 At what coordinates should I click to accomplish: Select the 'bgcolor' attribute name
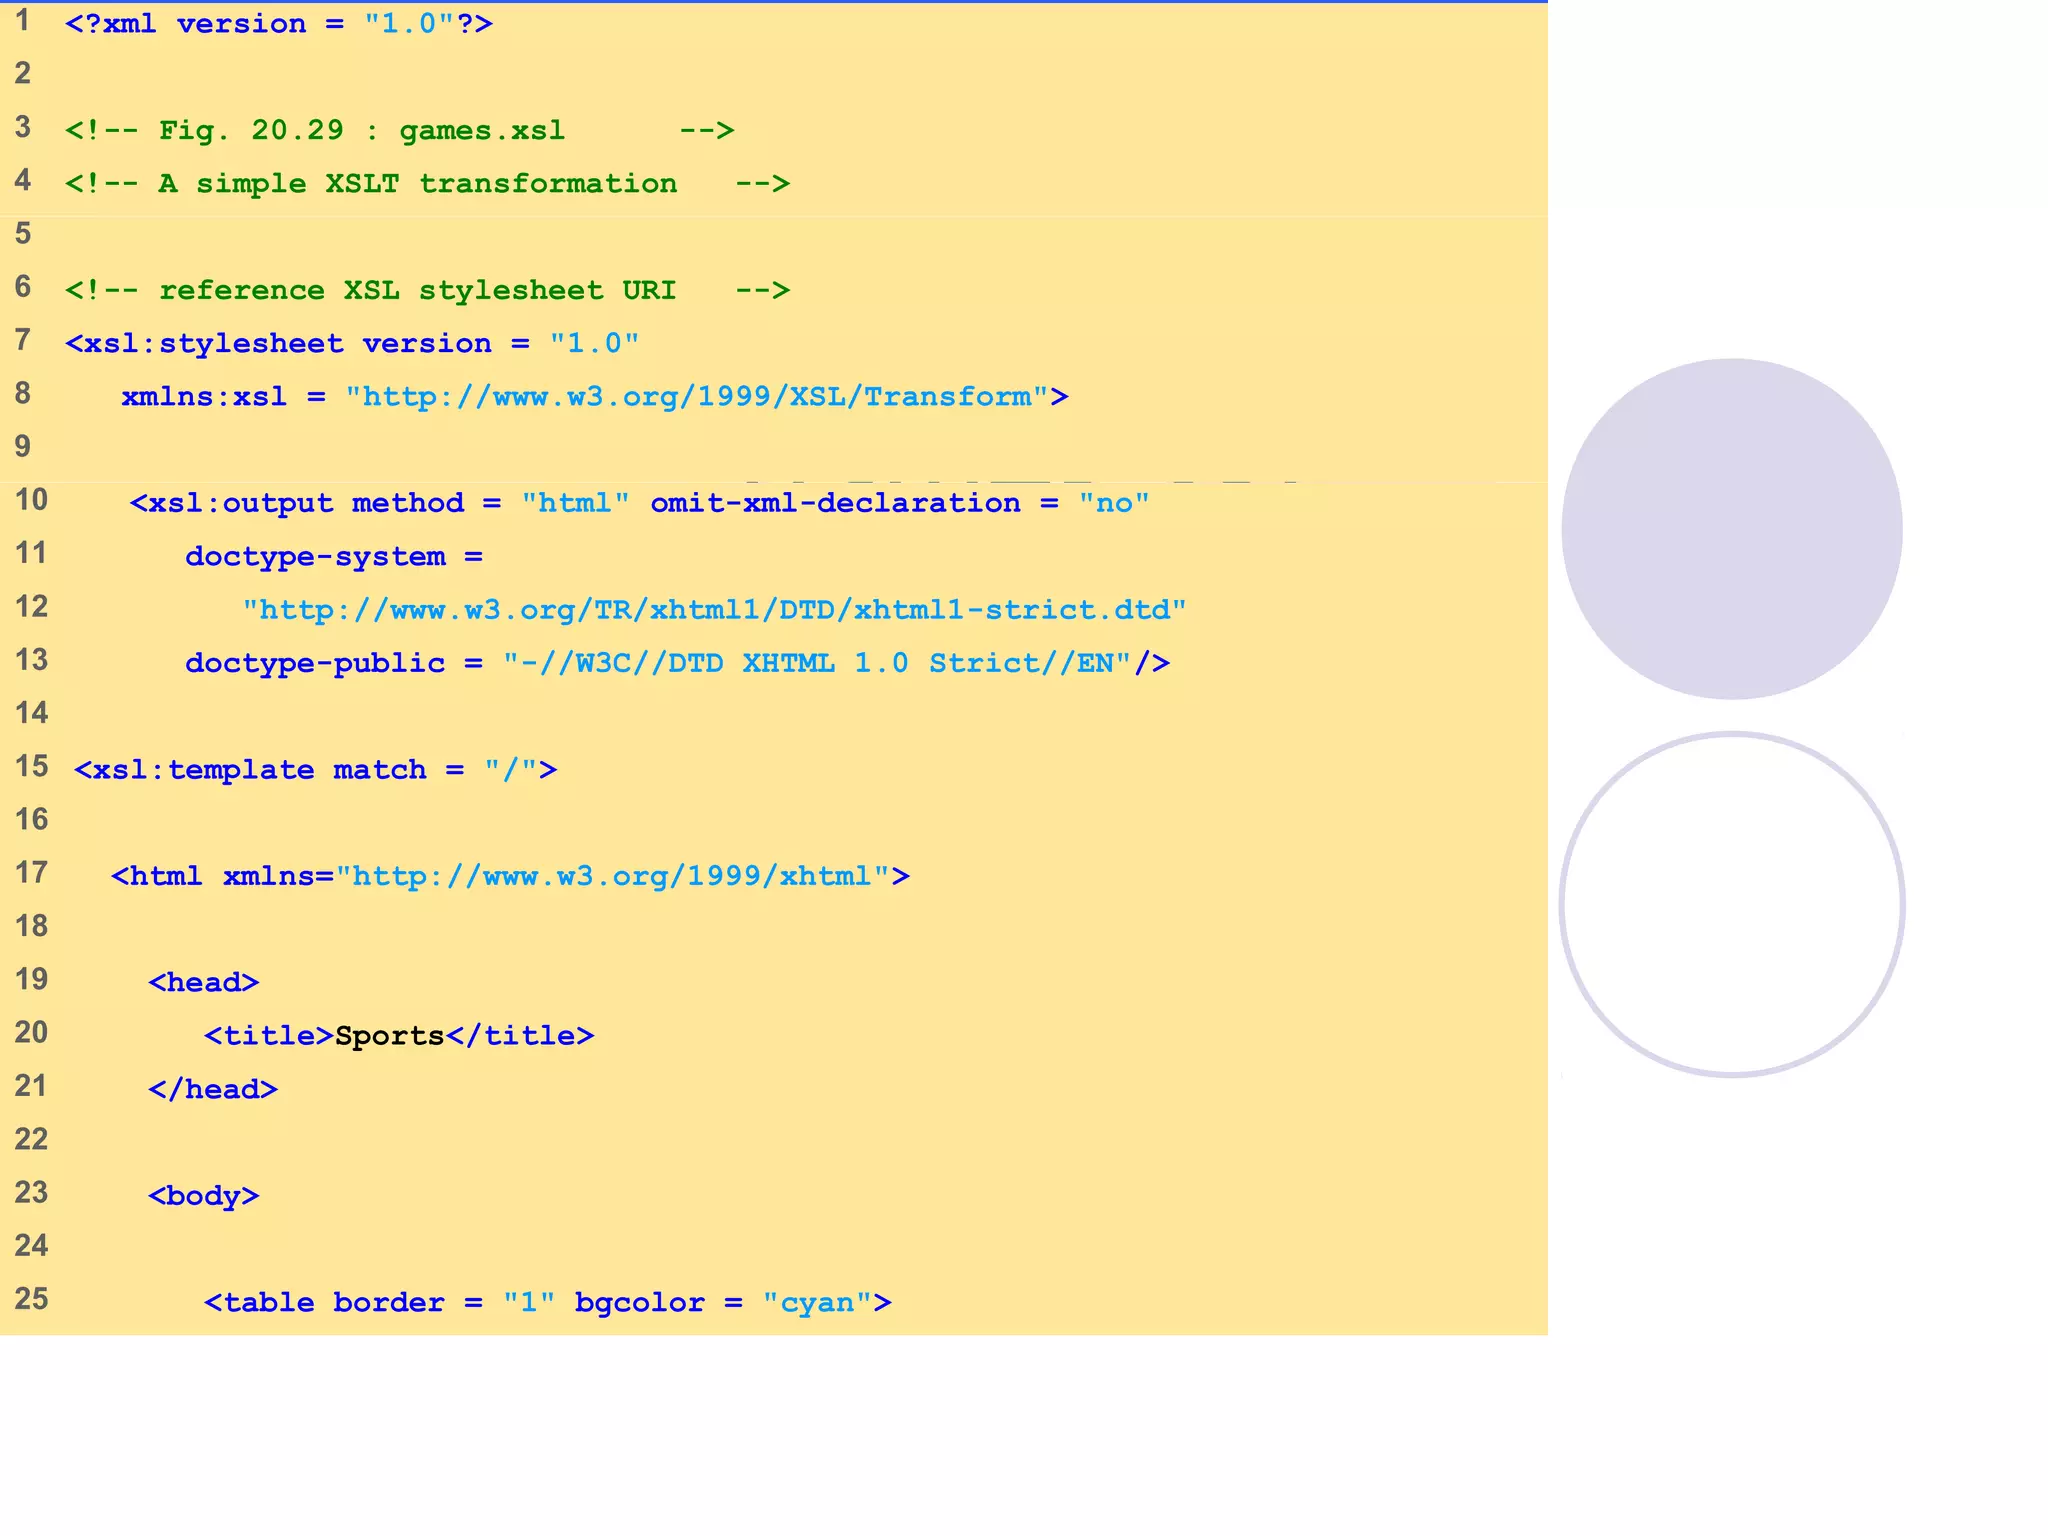[x=639, y=1303]
